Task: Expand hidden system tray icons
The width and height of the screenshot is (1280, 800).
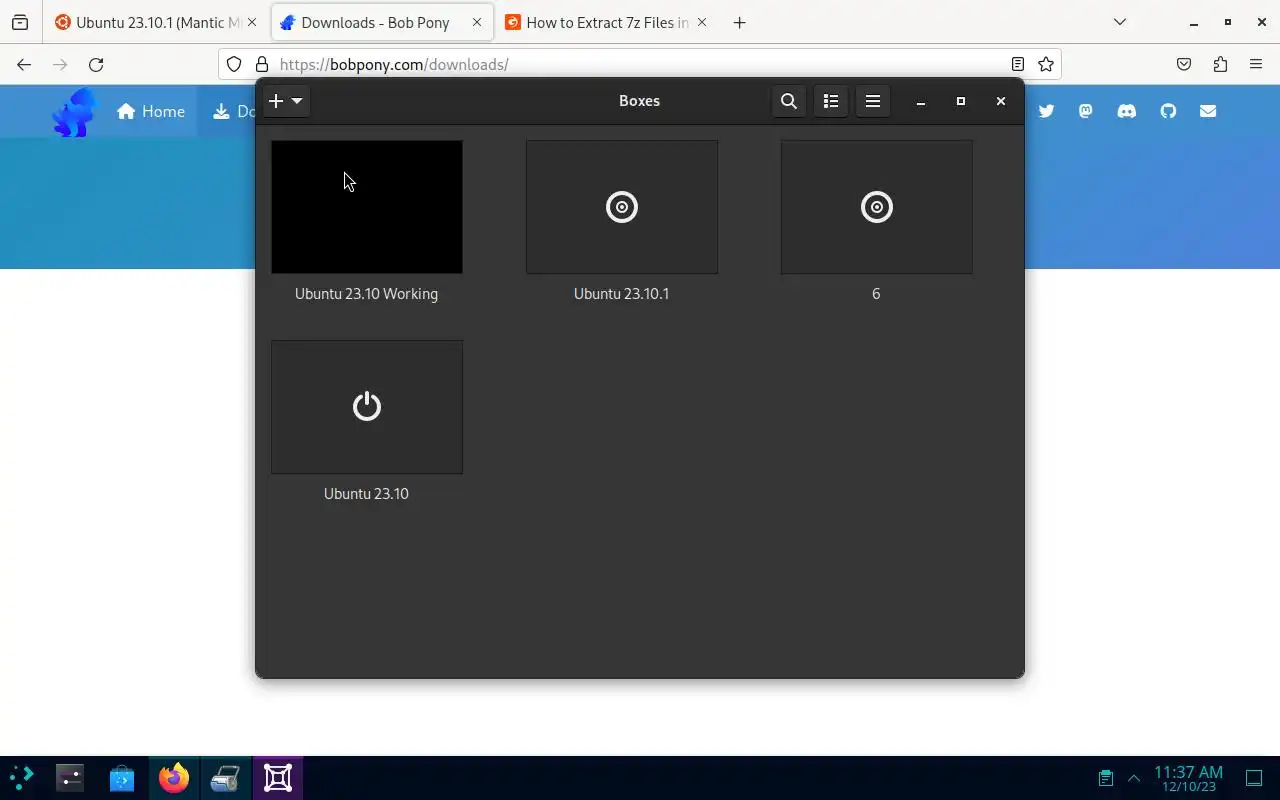Action: pyautogui.click(x=1134, y=778)
